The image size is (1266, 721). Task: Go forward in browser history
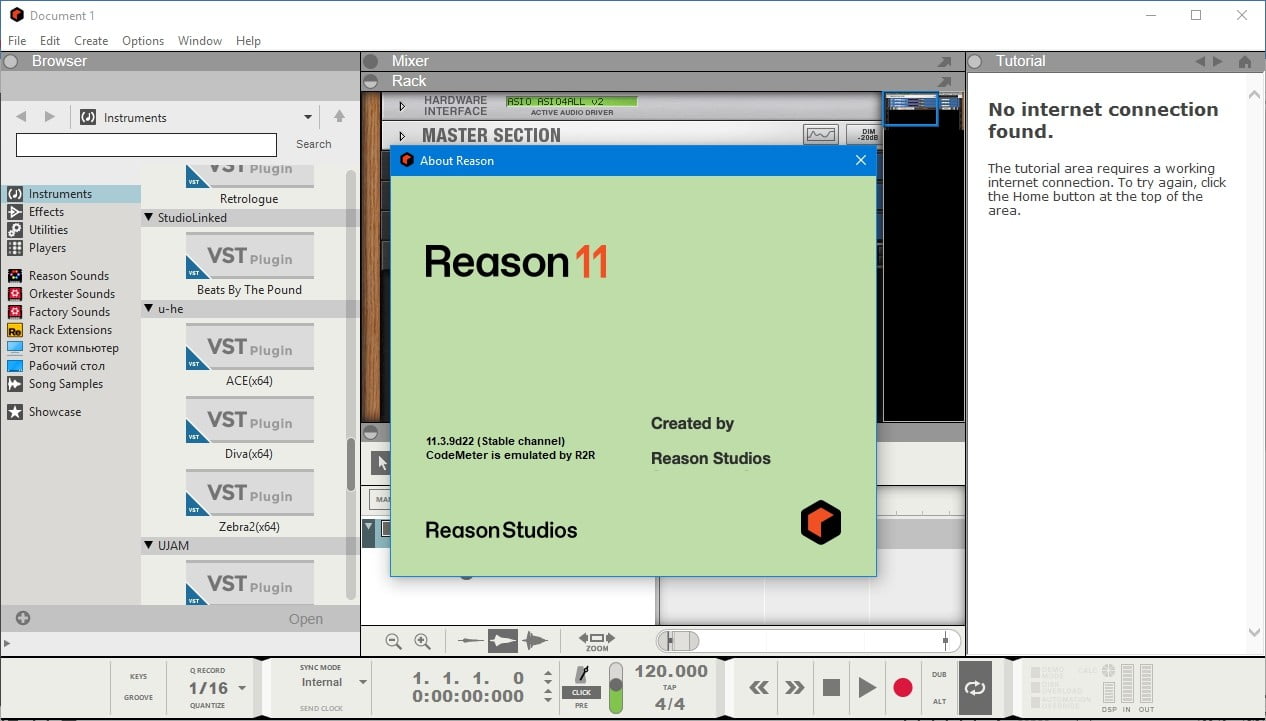pyautogui.click(x=50, y=117)
